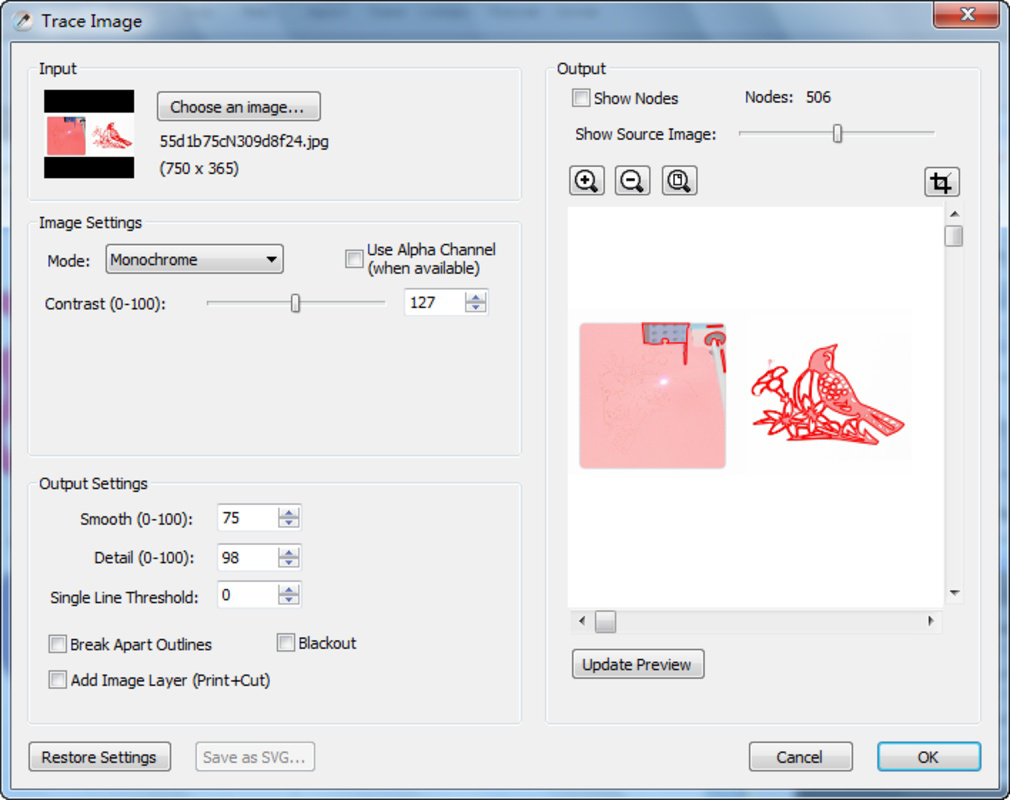Check Add Image Layer (Print+Cut)
Image resolution: width=1010 pixels, height=800 pixels.
tap(57, 680)
